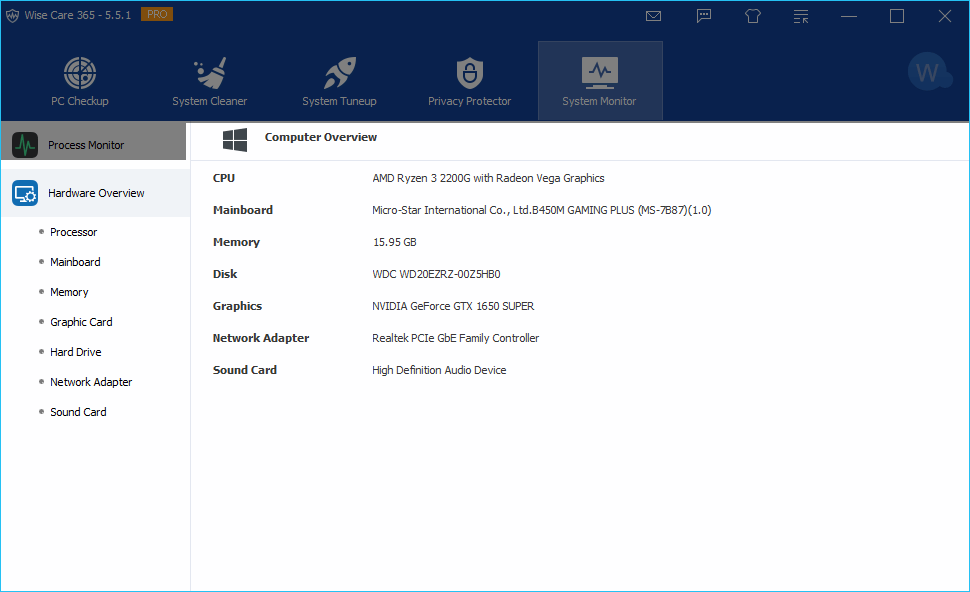Click the Disk label in overview
This screenshot has height=592, width=970.
pyautogui.click(x=225, y=274)
